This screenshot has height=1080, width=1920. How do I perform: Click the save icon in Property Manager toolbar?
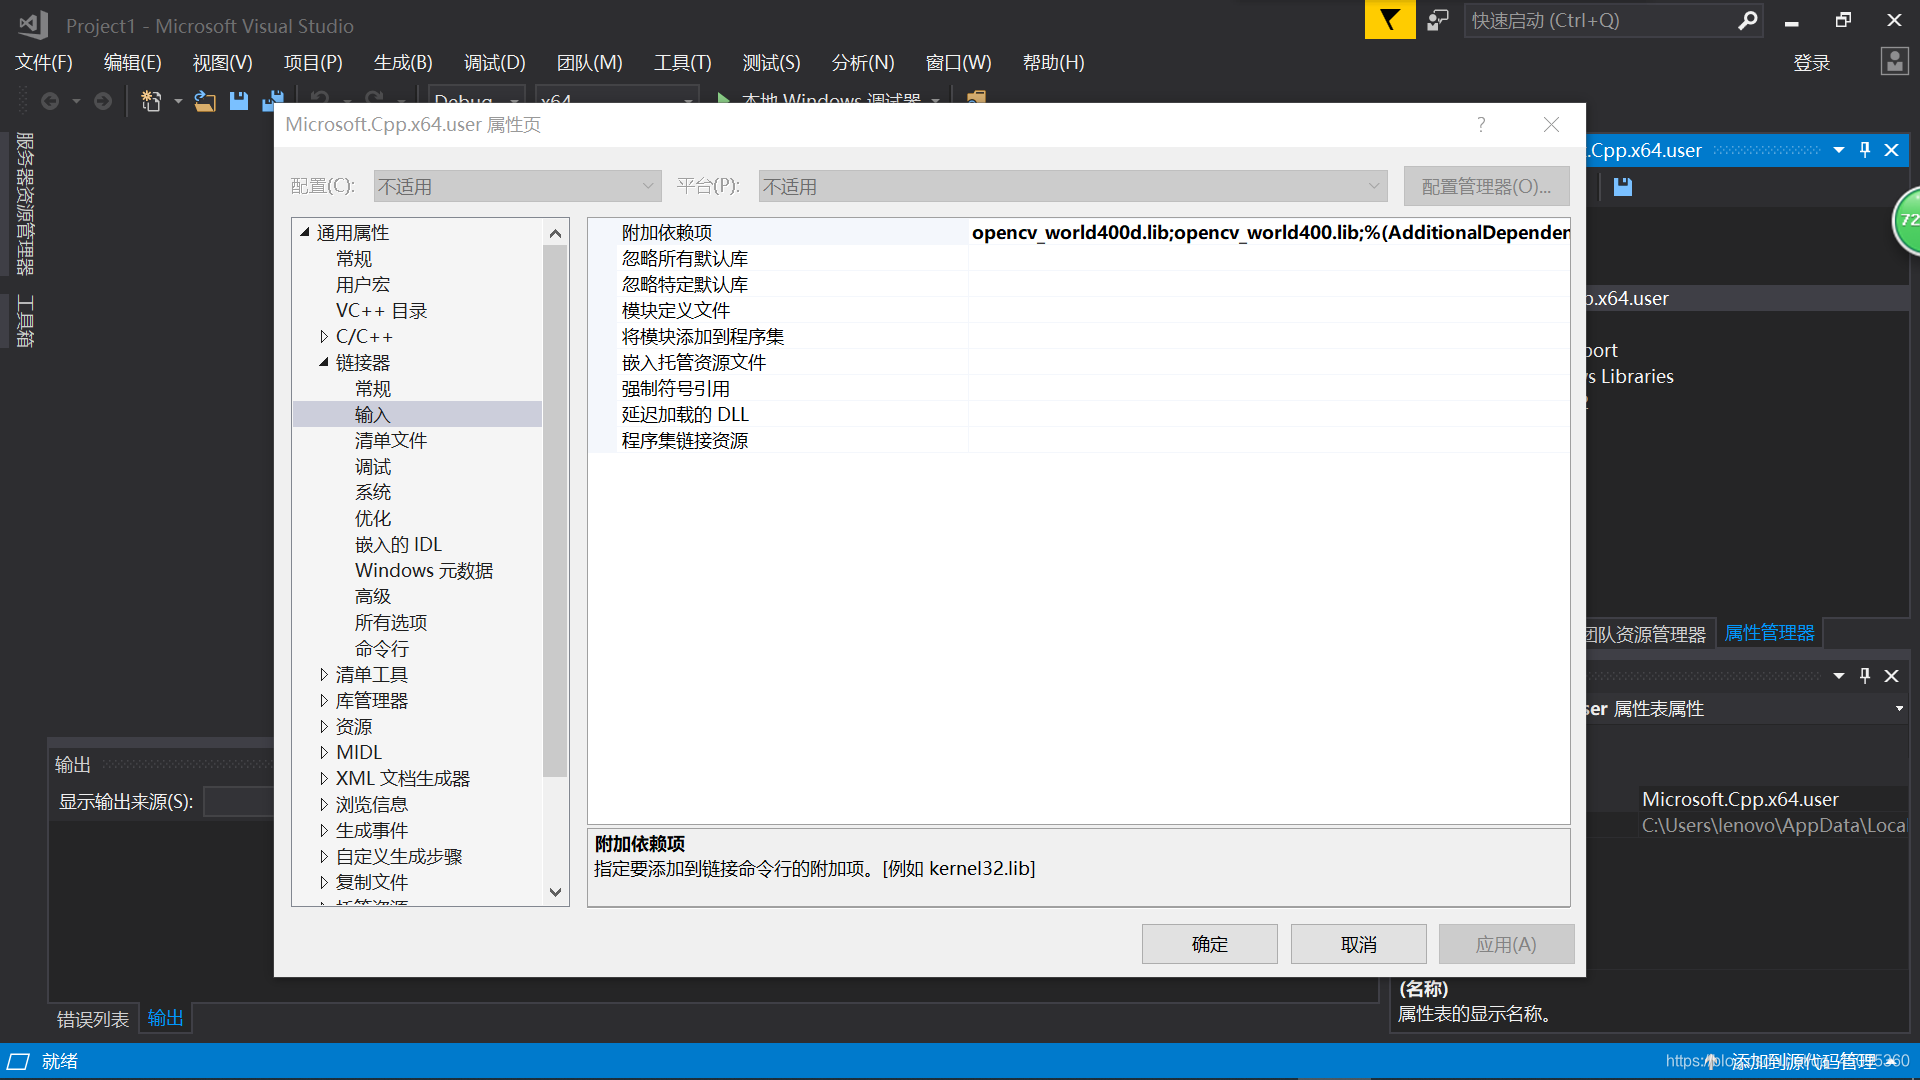pos(1623,187)
